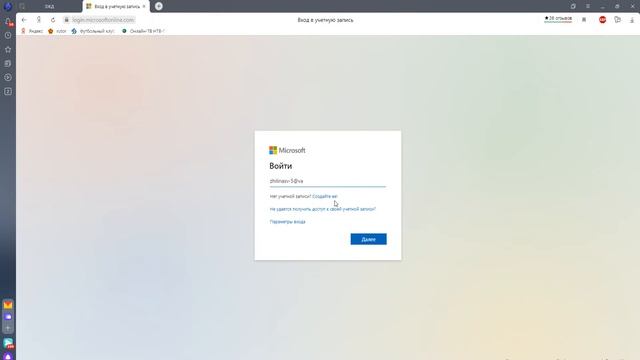Open the sign-in options link
Viewport: 640px width, 360px height.
pos(287,222)
